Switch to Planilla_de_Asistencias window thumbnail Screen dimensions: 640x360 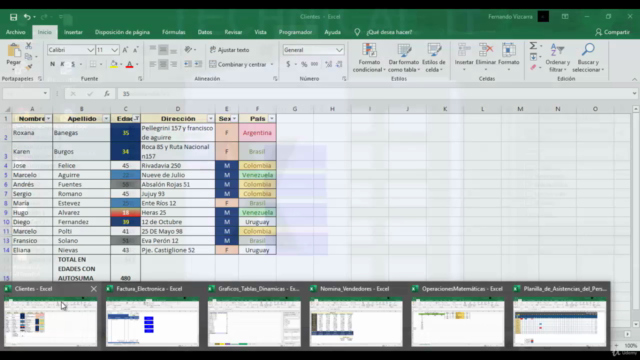560,316
